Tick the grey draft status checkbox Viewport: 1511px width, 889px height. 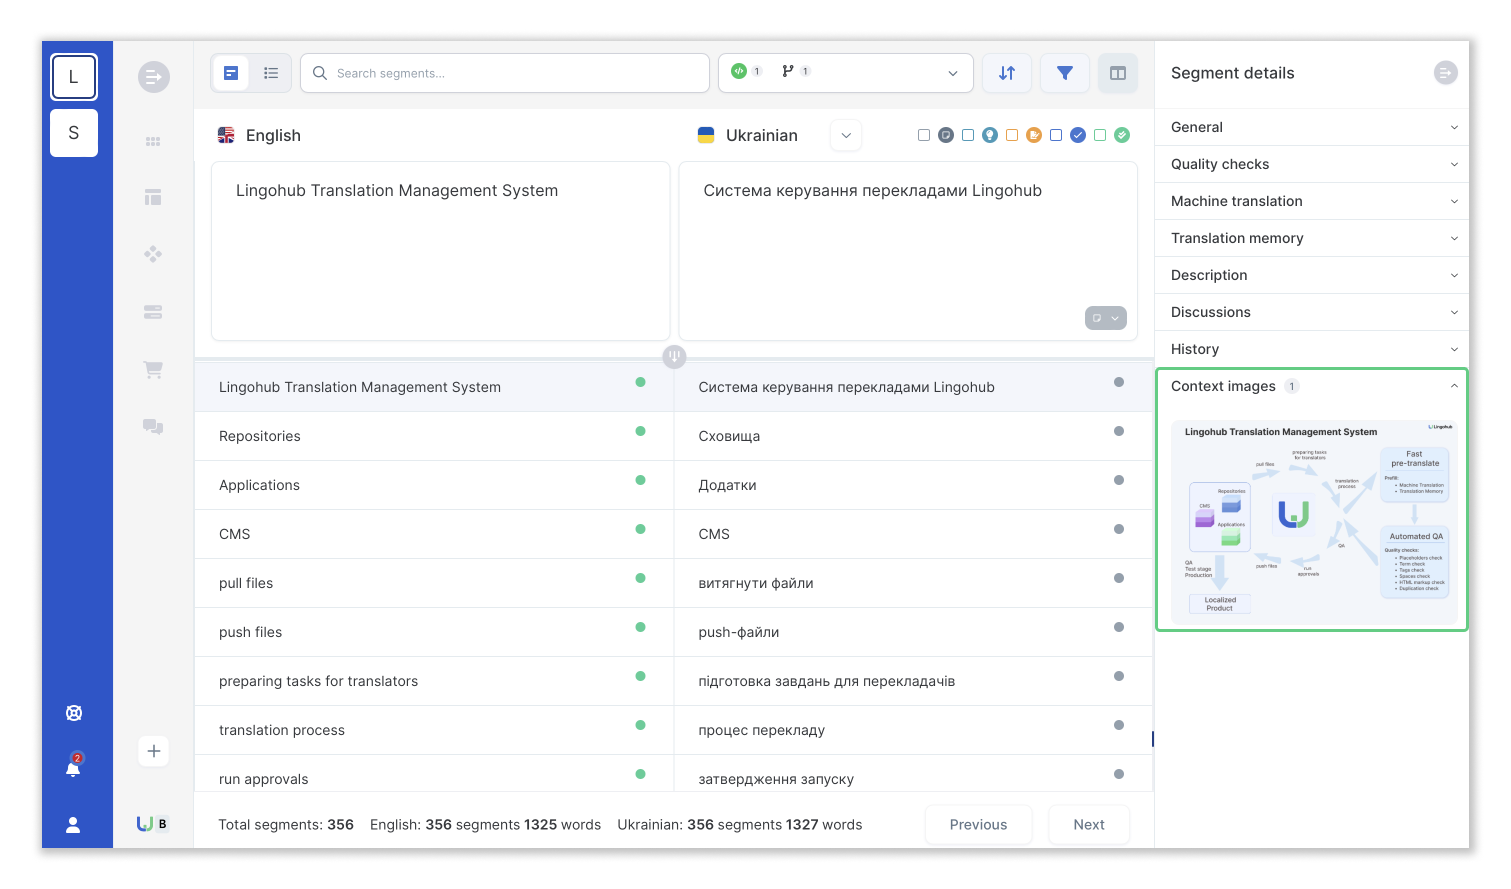(x=924, y=135)
